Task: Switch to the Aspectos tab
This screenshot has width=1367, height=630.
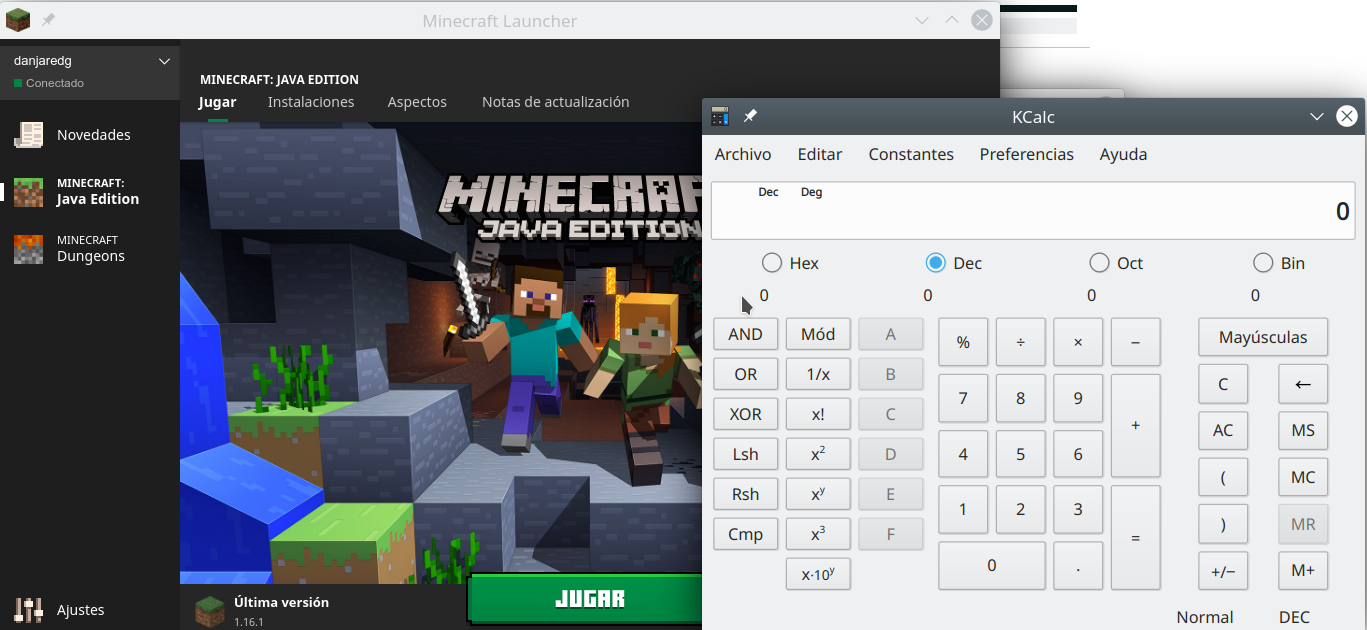Action: pyautogui.click(x=417, y=102)
